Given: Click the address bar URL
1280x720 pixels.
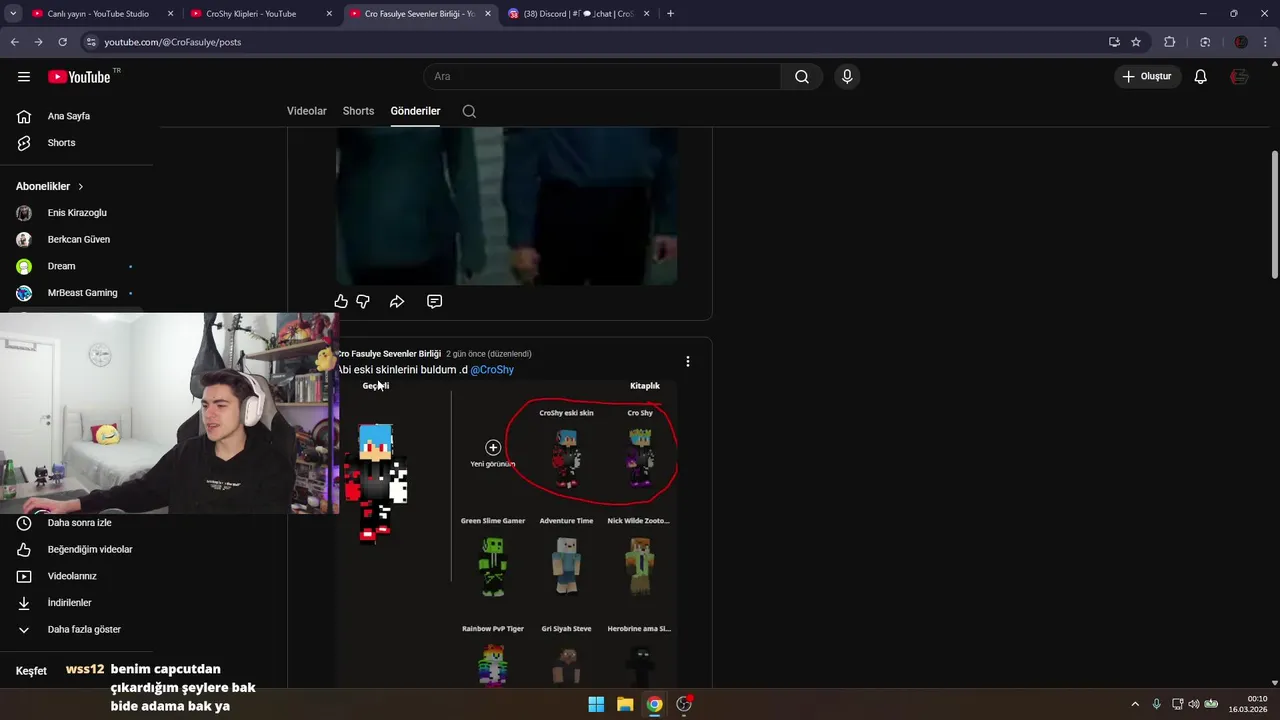Looking at the screenshot, I should [173, 42].
